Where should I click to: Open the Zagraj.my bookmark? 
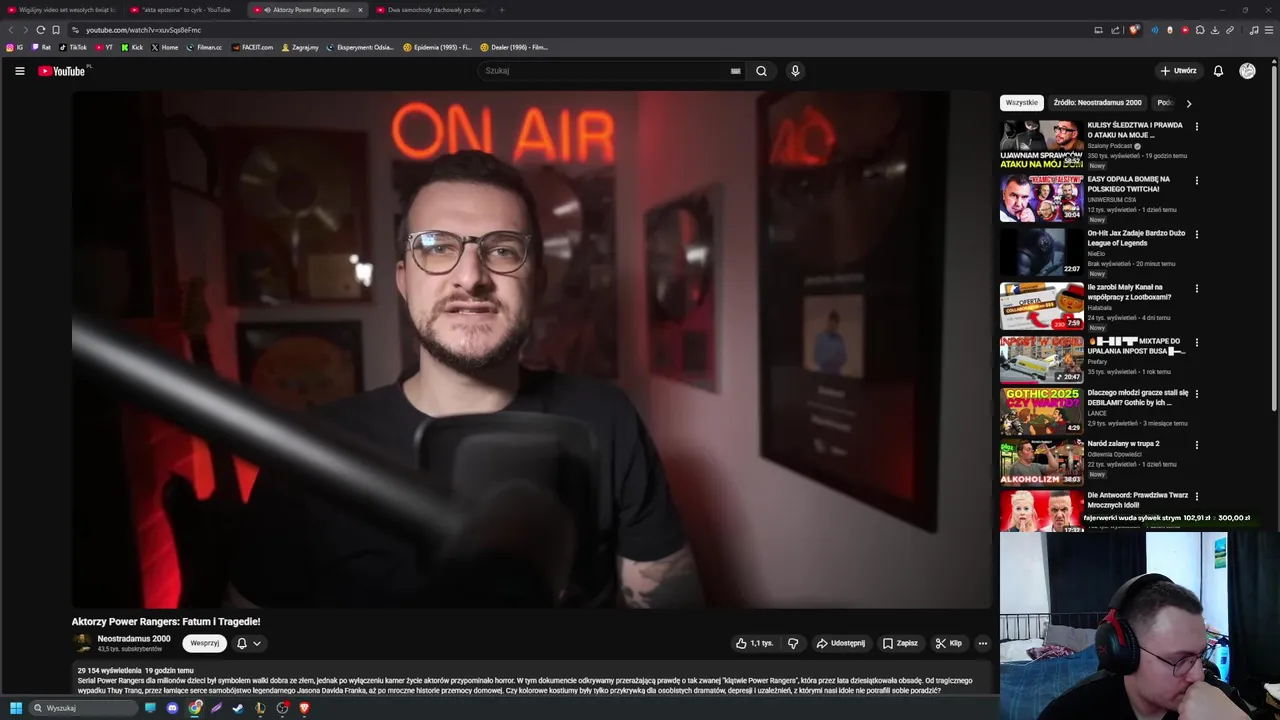click(x=300, y=47)
